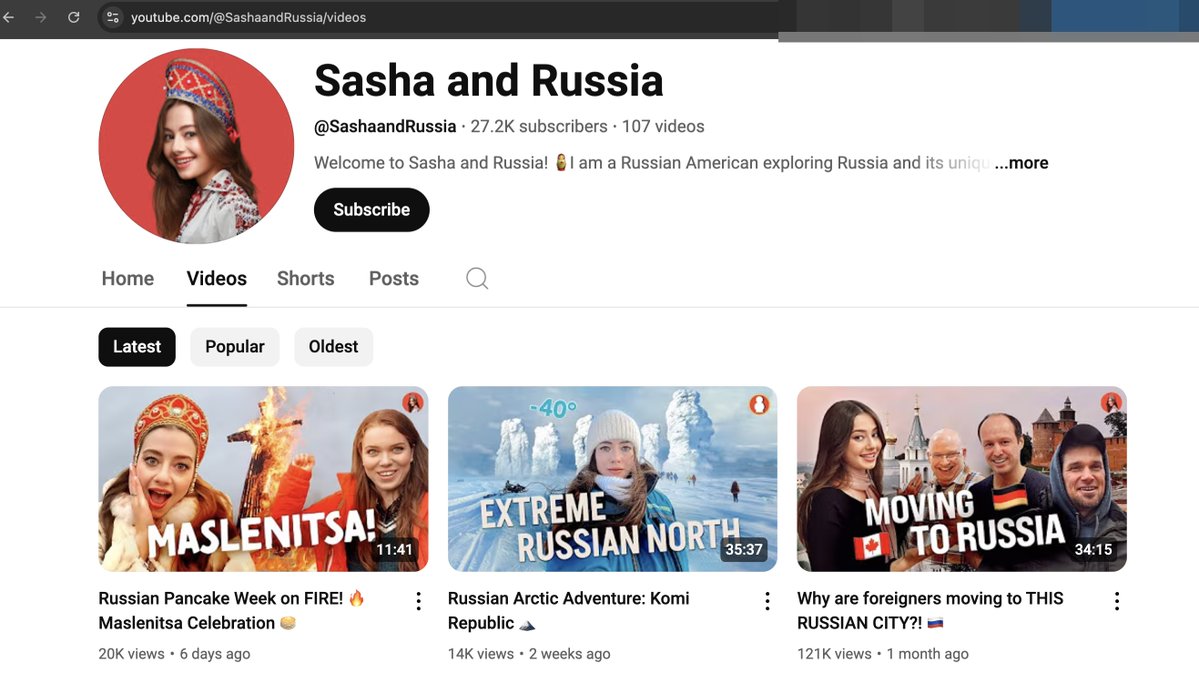Image resolution: width=1199 pixels, height=673 pixels.
Task: Open the Posts tab
Action: click(x=393, y=279)
